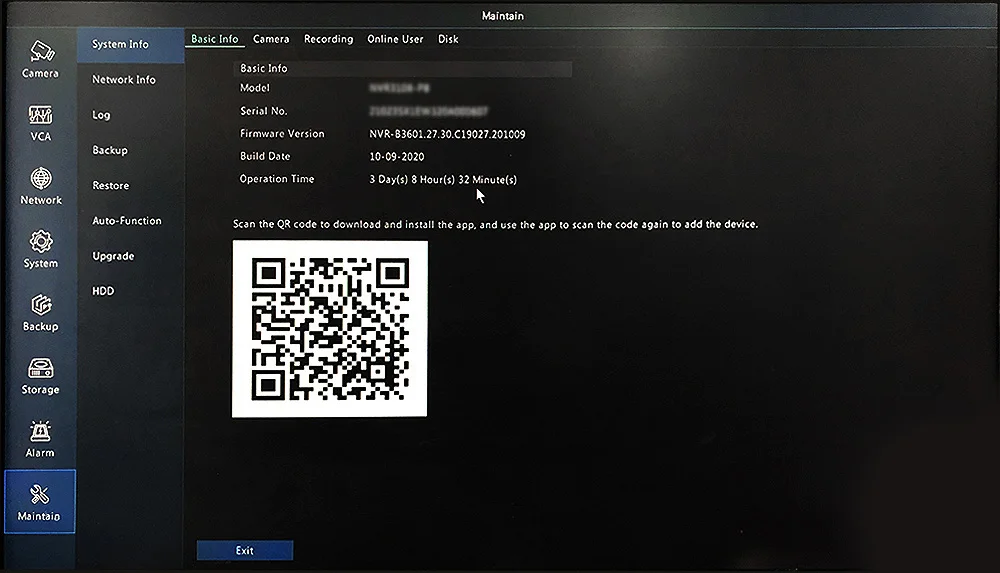Viewport: 1000px width, 573px height.
Task: Open the Backup section in left sidebar
Action: pos(40,313)
